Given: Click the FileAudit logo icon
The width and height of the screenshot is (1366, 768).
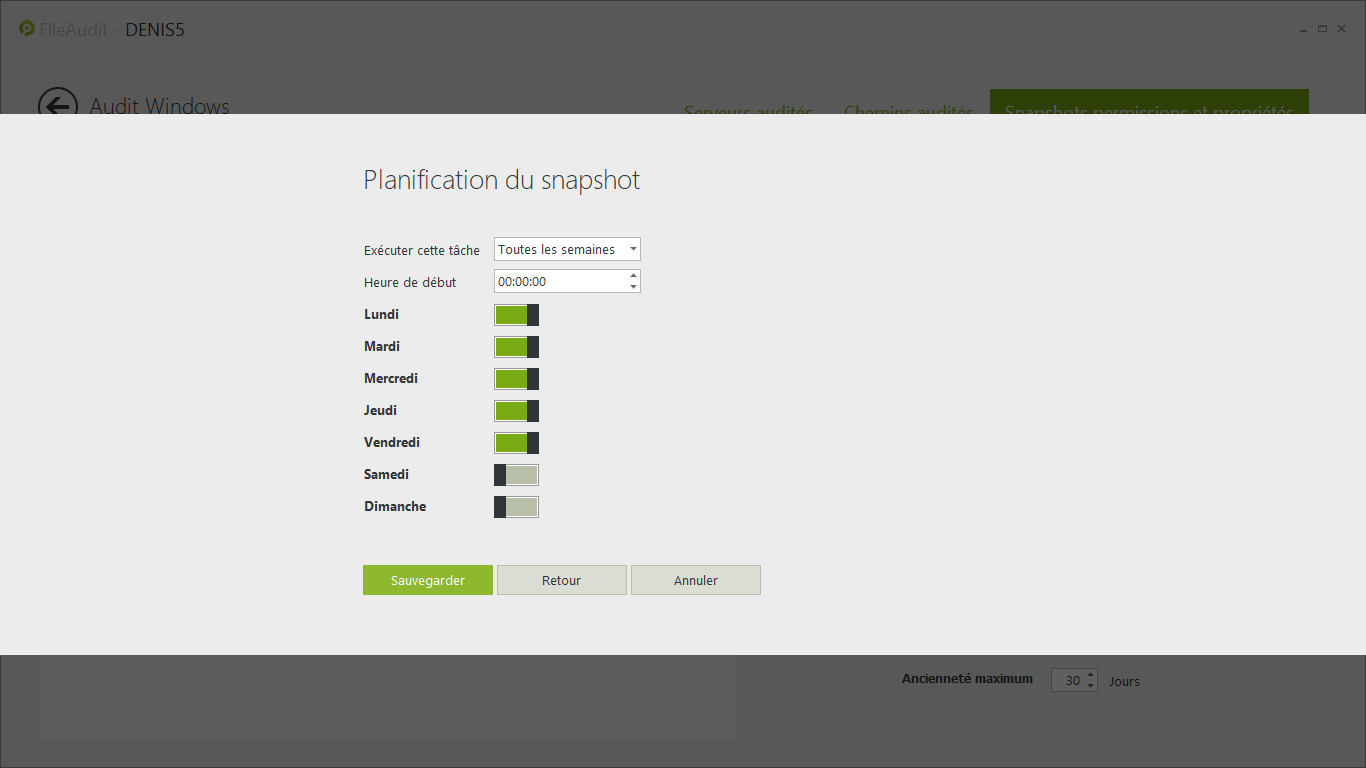Looking at the screenshot, I should click(27, 29).
